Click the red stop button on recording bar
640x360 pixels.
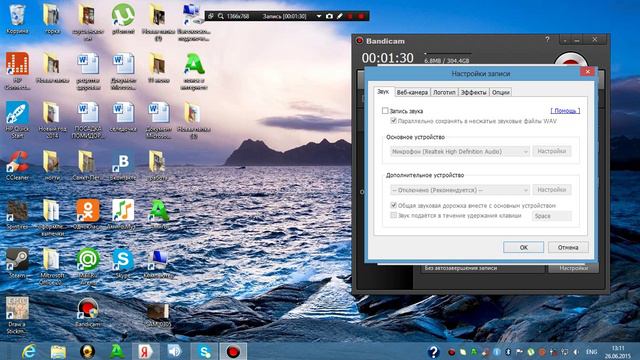point(361,16)
